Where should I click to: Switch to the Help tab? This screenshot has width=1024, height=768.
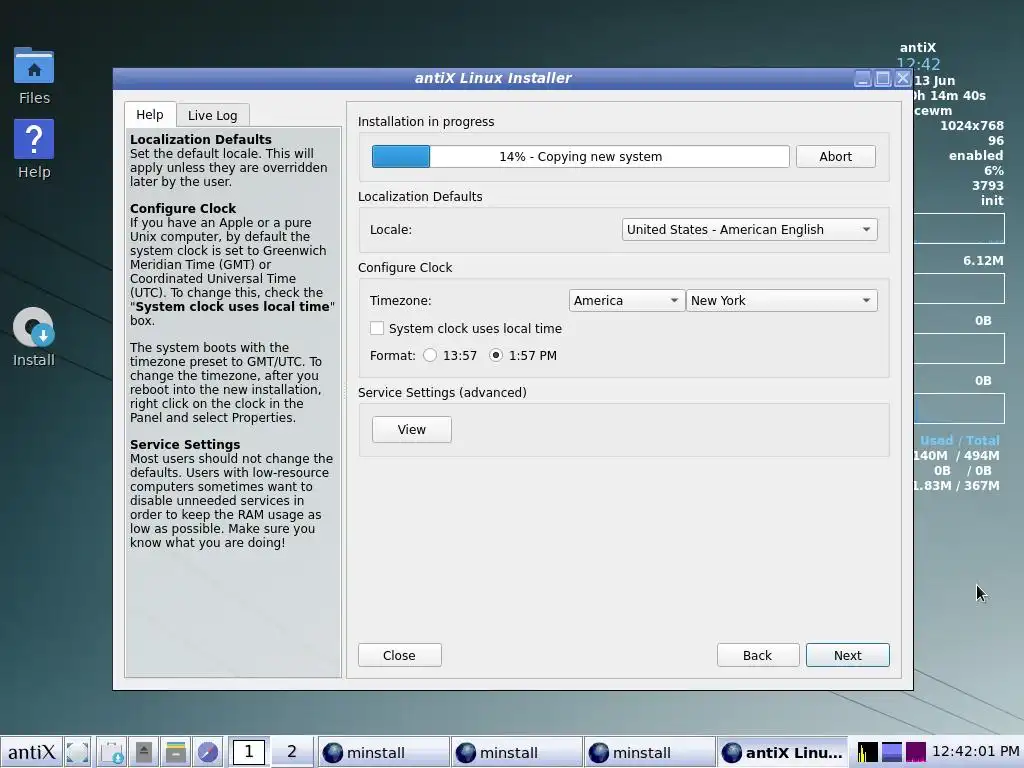point(150,114)
